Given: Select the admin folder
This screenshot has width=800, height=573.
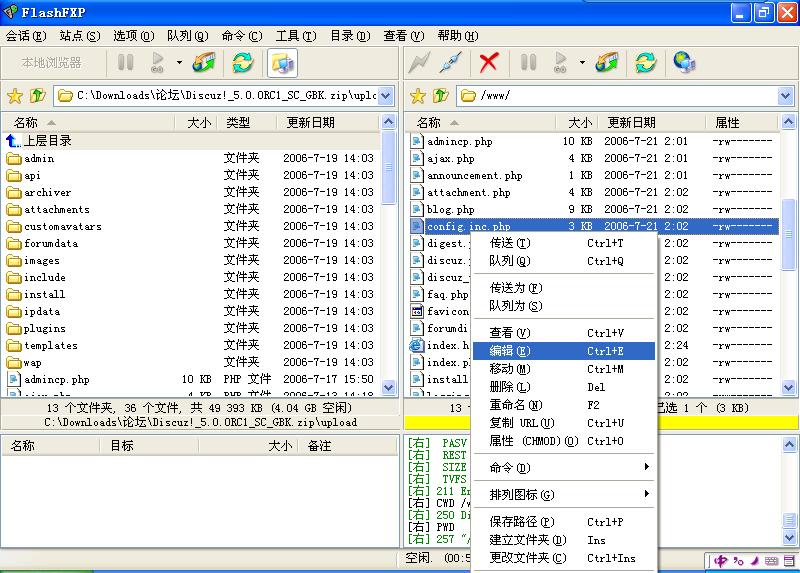Looking at the screenshot, I should point(191,158).
